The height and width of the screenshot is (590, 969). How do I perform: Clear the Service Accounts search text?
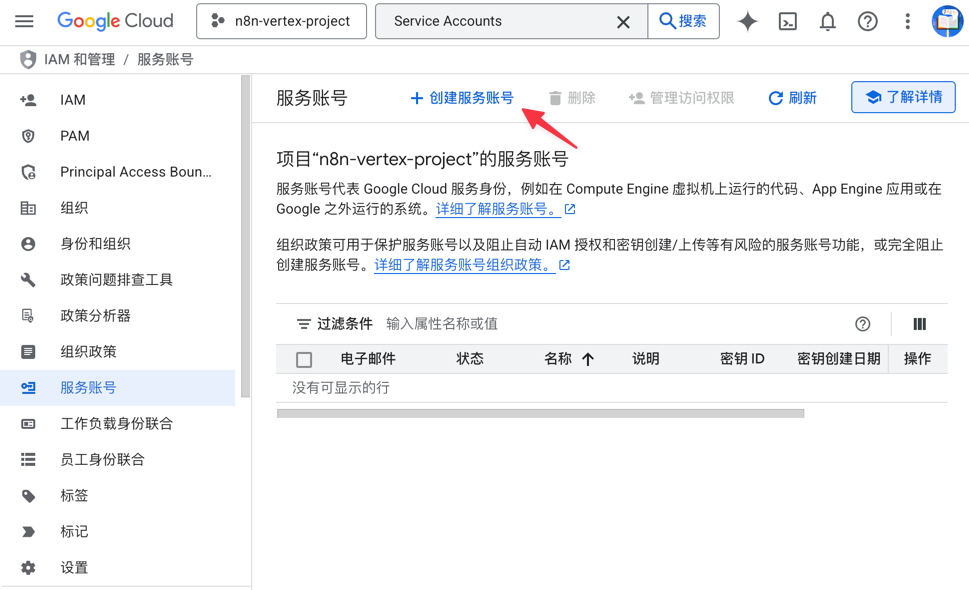pyautogui.click(x=623, y=21)
